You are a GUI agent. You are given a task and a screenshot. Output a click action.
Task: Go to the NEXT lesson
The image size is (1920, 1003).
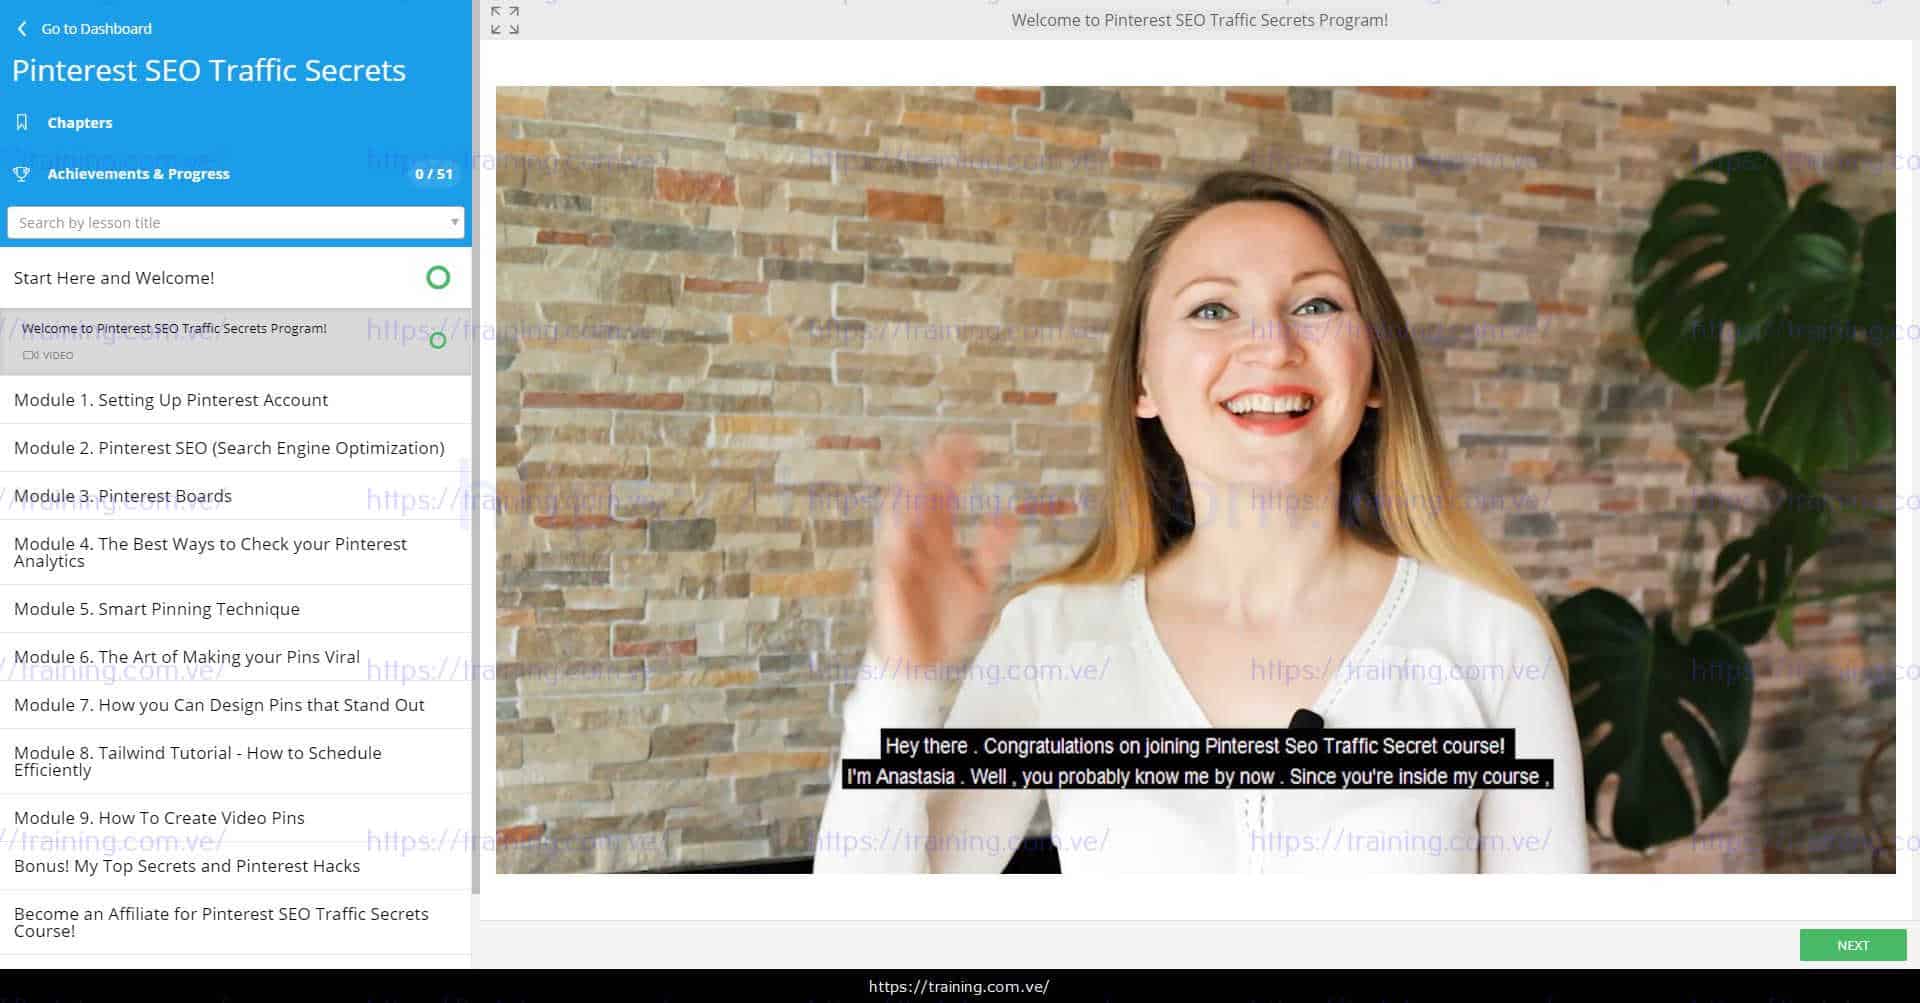[x=1852, y=945]
